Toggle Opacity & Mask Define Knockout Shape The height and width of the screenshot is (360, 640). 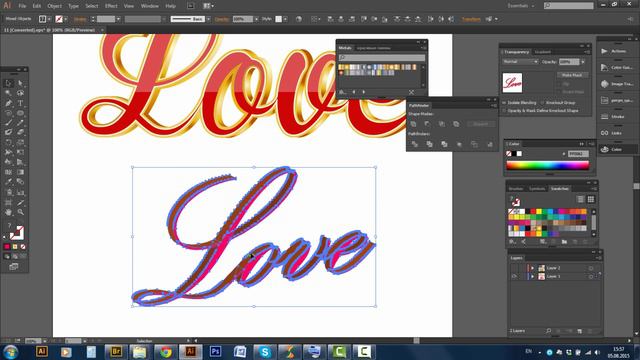pyautogui.click(x=505, y=111)
